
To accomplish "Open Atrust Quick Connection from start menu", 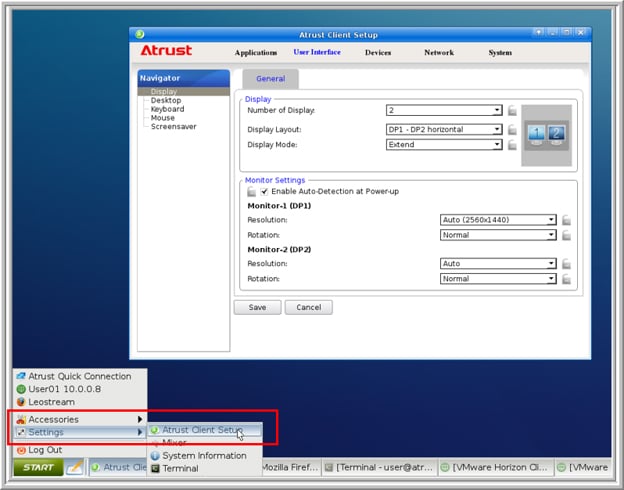I will pos(80,376).
